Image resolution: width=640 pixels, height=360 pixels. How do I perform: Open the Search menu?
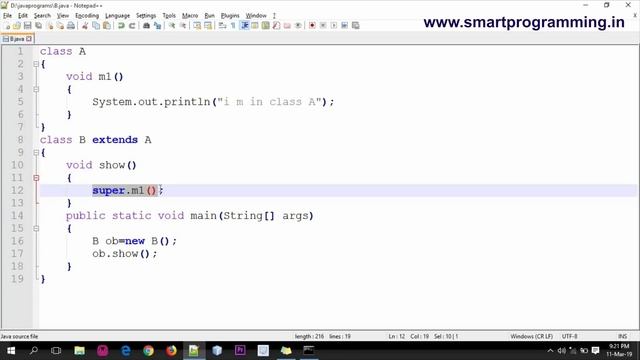42,16
